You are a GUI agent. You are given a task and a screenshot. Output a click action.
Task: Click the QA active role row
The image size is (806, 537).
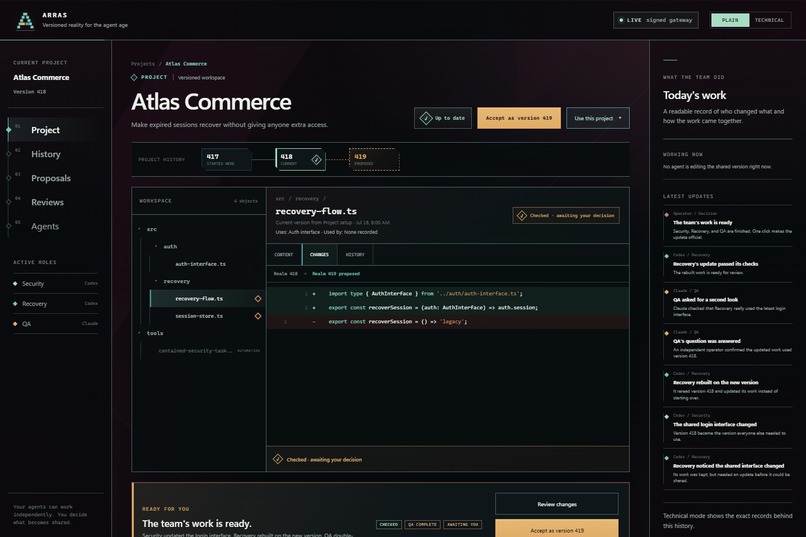(56, 324)
